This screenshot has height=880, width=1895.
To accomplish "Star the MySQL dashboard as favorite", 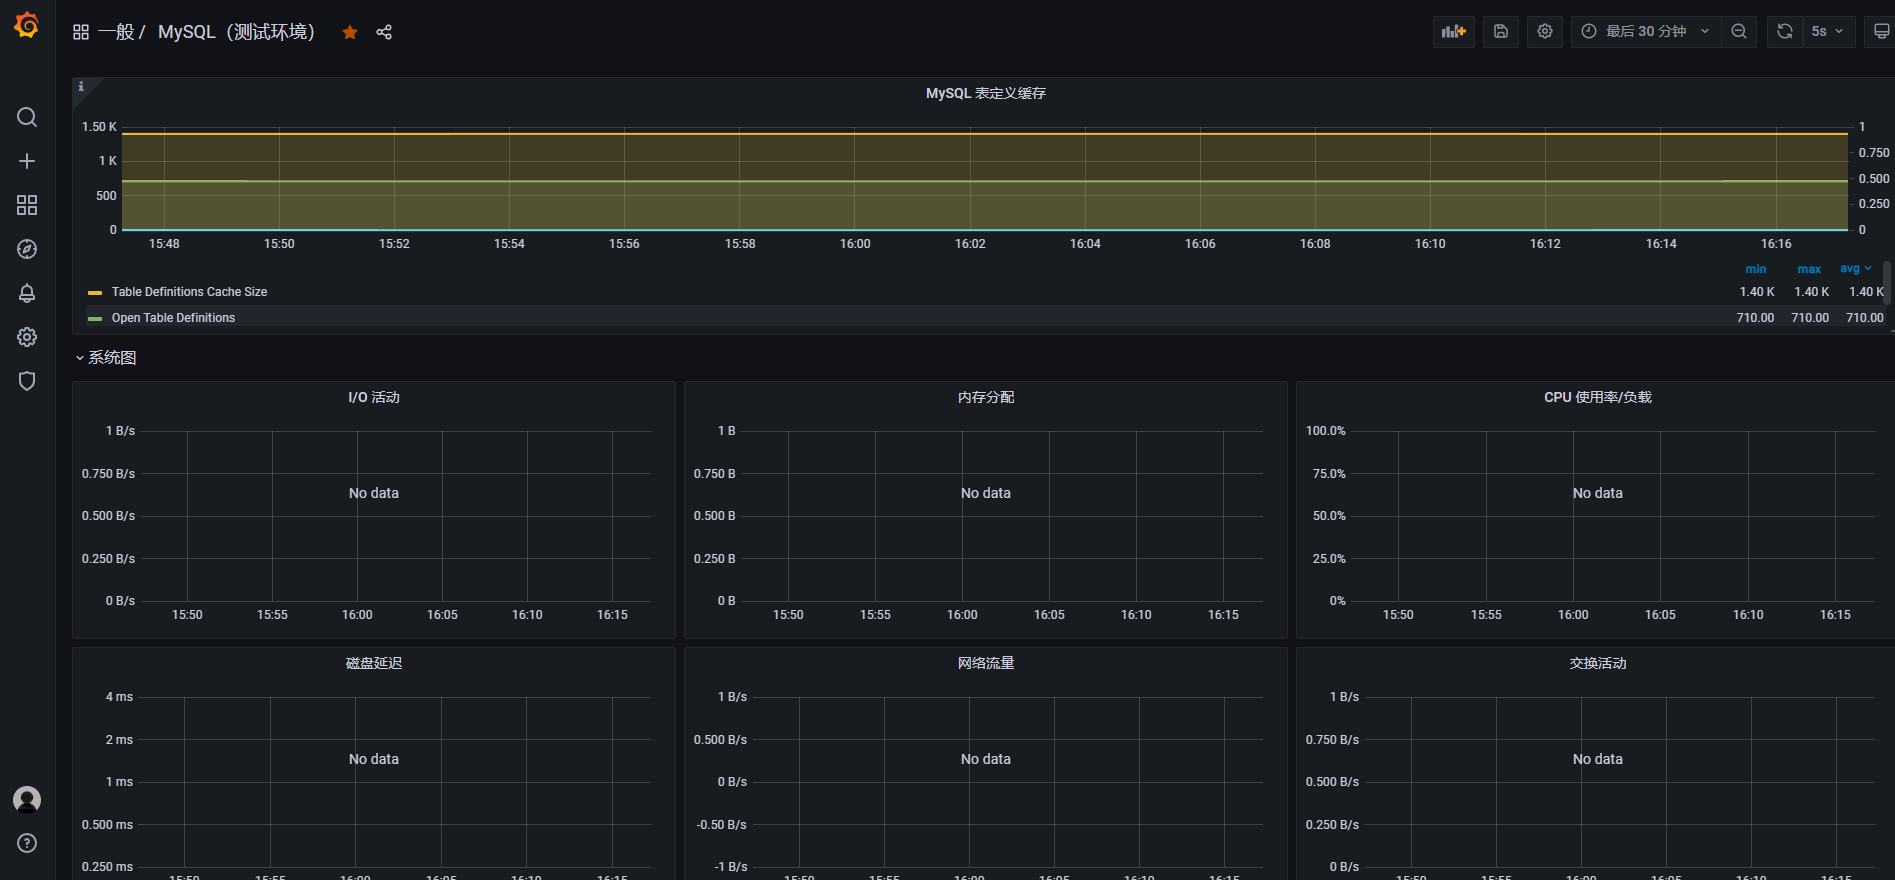I will coord(350,32).
